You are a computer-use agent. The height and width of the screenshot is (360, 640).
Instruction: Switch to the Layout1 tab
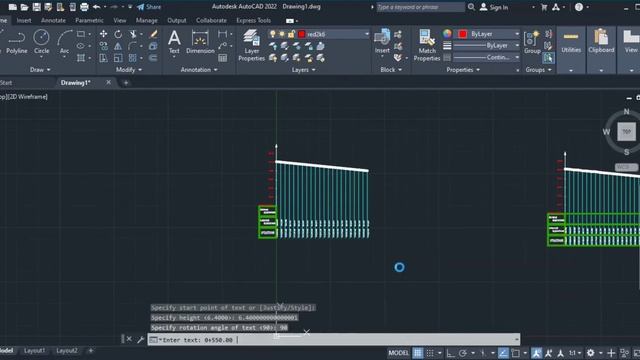pos(35,351)
